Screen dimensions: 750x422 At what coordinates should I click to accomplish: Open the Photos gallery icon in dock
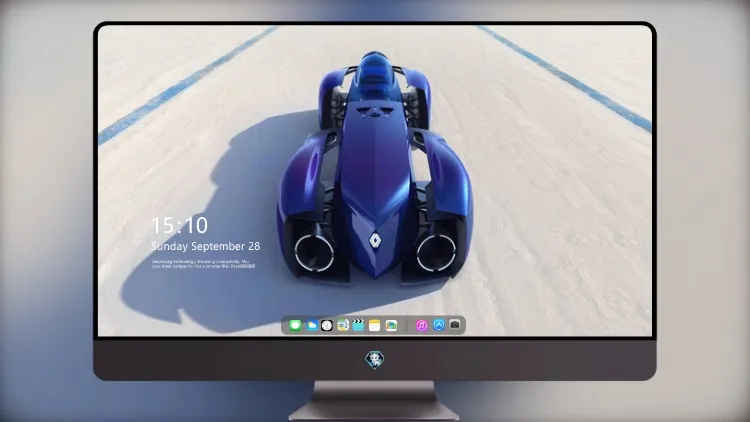pyautogui.click(x=391, y=326)
